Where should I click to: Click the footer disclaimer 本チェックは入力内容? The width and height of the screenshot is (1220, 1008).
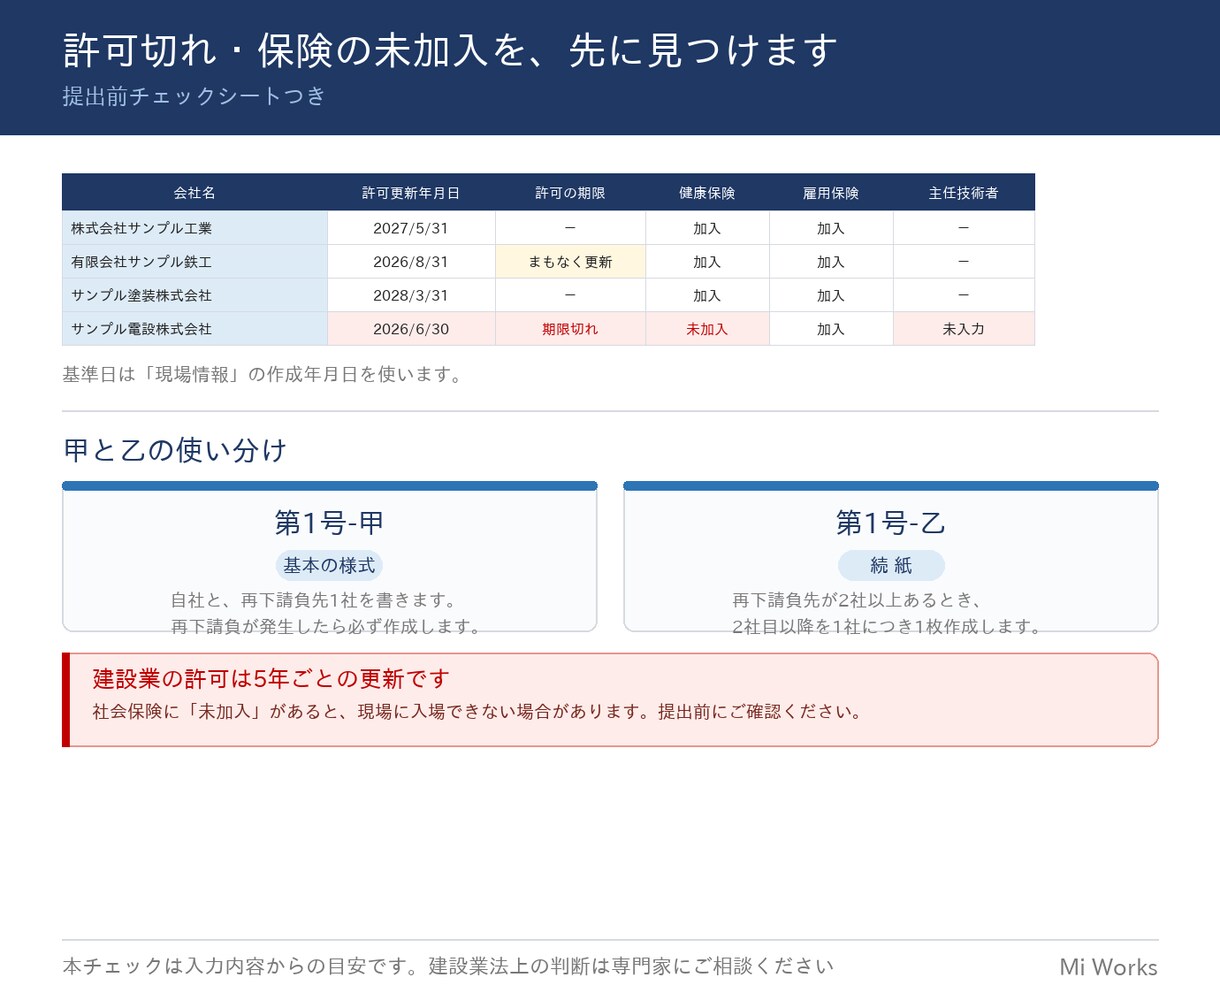[x=448, y=966]
